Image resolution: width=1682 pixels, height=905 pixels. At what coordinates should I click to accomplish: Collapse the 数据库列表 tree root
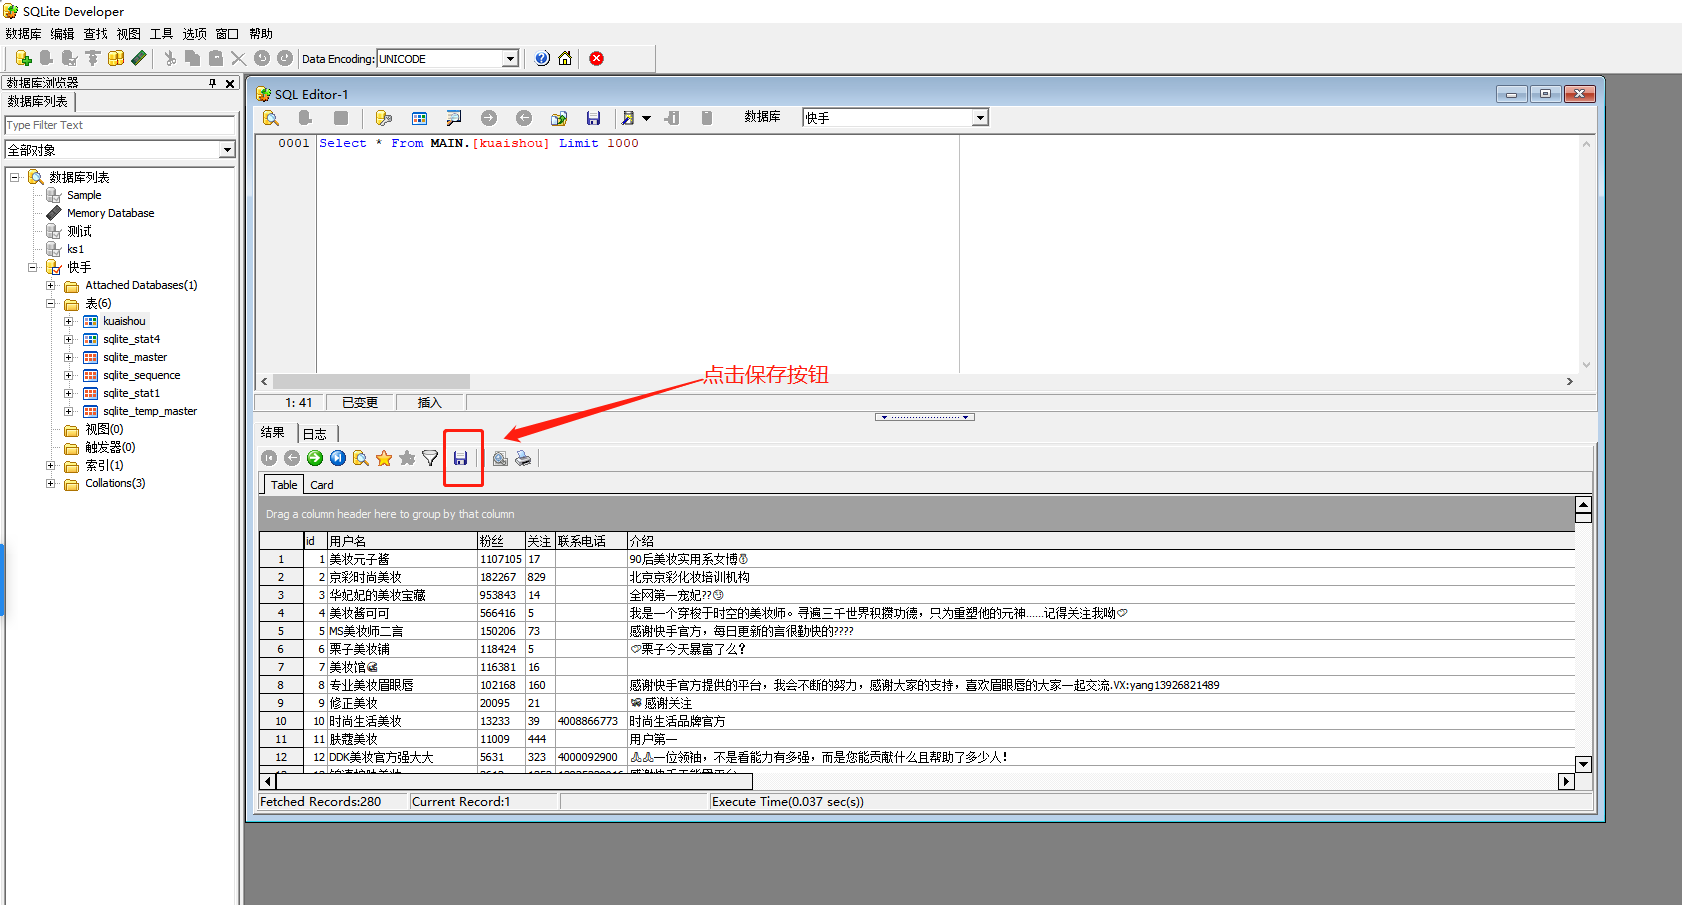[x=15, y=177]
